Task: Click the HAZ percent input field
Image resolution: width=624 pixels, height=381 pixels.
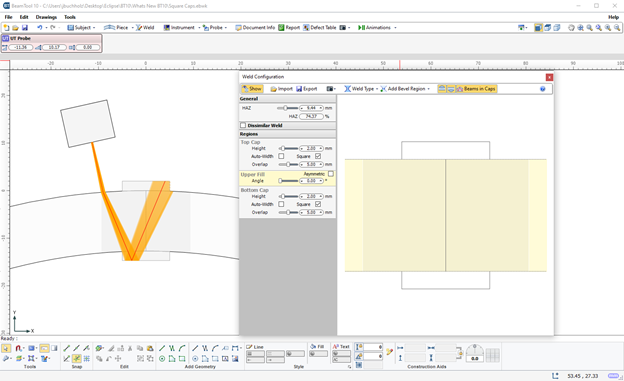Action: coord(311,117)
